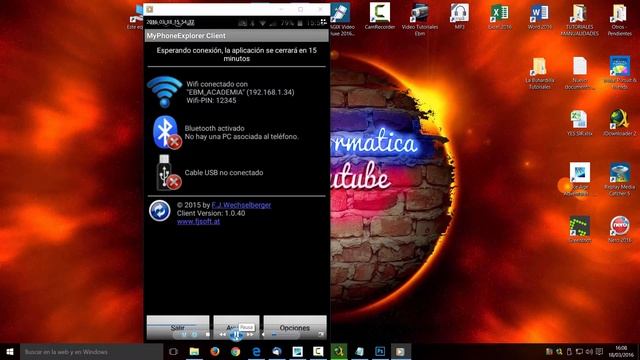Click the blue refresh arrows icon
Viewport: 640px width, 360px height.
tap(160, 211)
